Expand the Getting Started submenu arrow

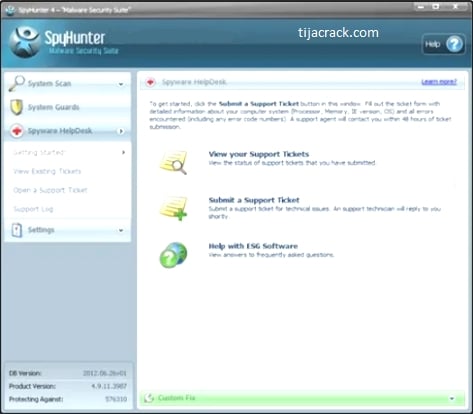coord(123,152)
